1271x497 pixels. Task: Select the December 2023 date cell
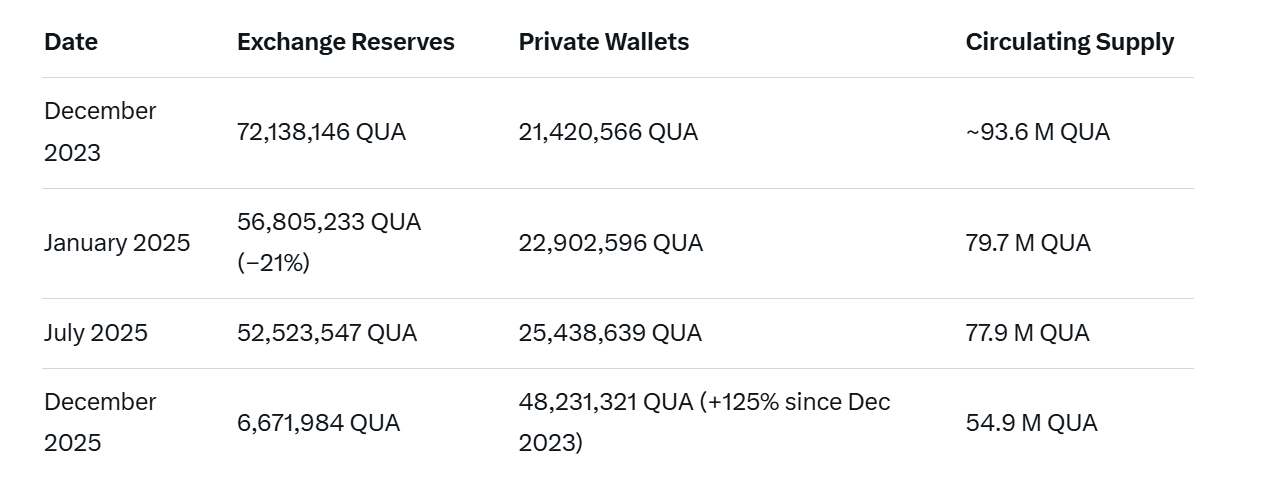click(100, 132)
